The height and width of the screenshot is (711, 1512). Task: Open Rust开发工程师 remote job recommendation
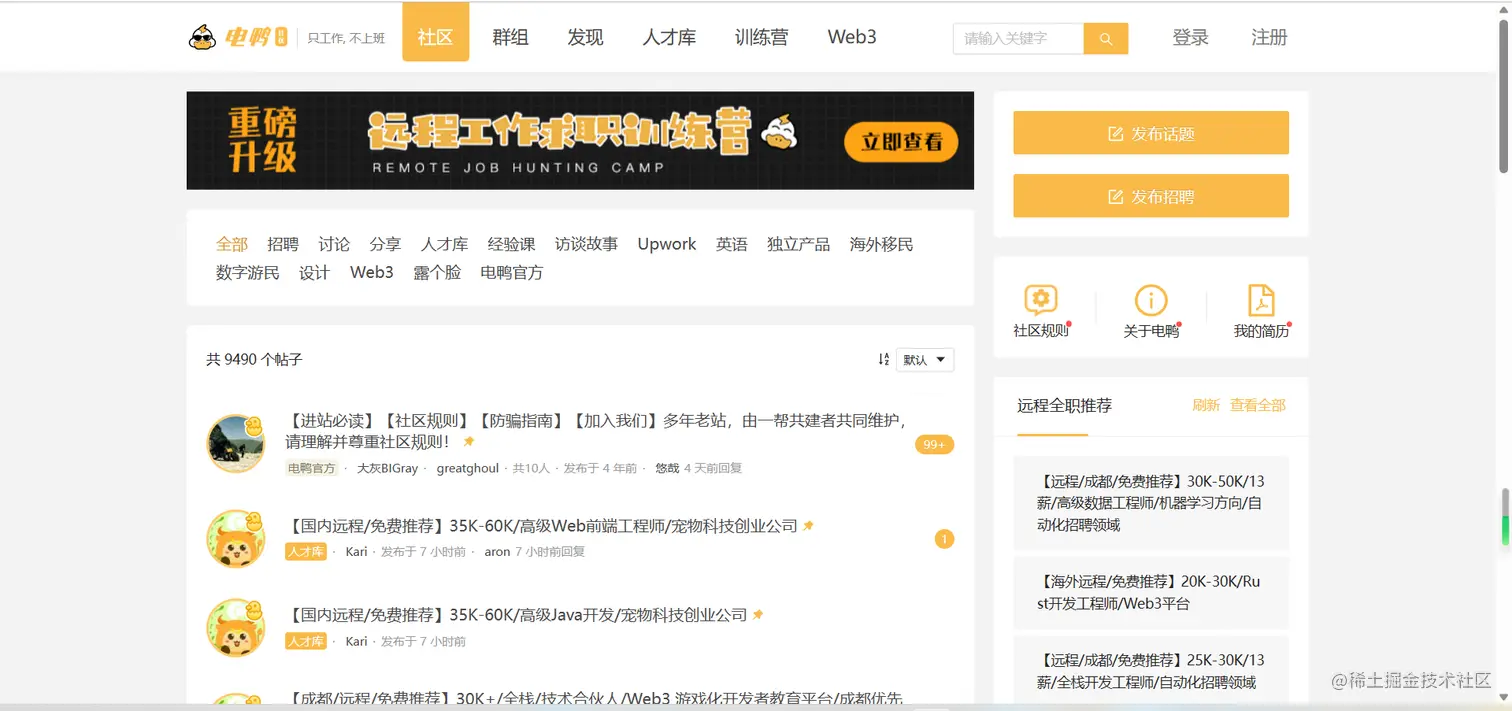pyautogui.click(x=1151, y=592)
